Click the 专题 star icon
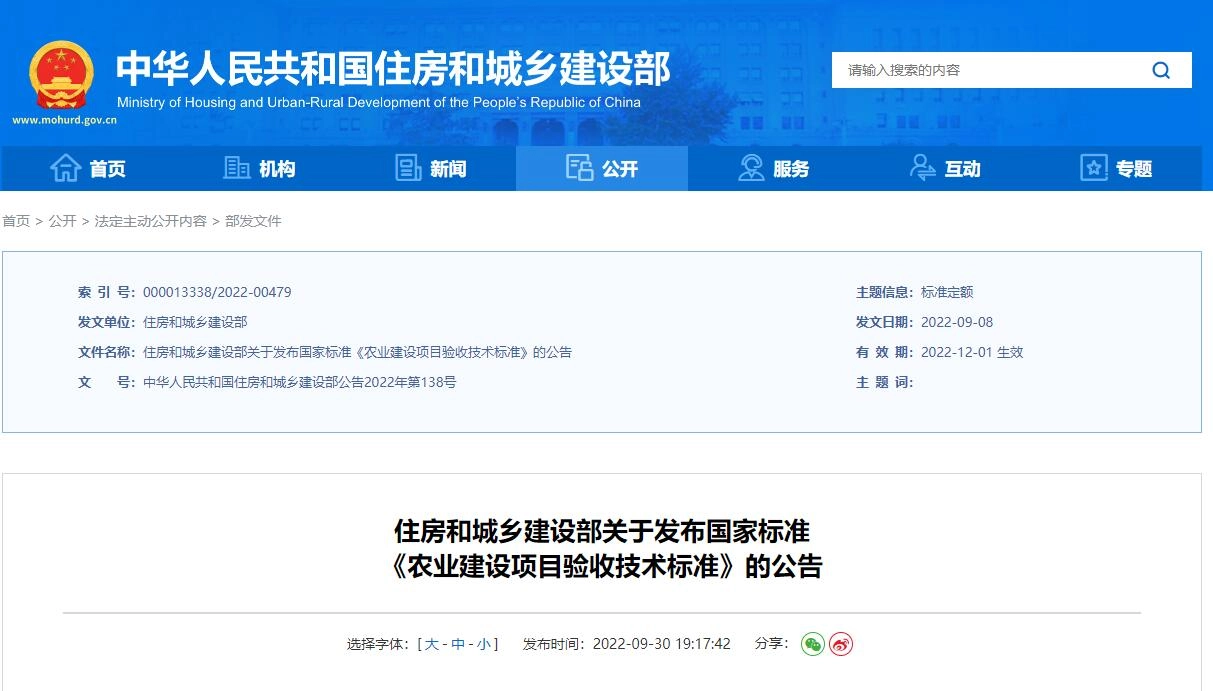1213x691 pixels. coord(1094,168)
